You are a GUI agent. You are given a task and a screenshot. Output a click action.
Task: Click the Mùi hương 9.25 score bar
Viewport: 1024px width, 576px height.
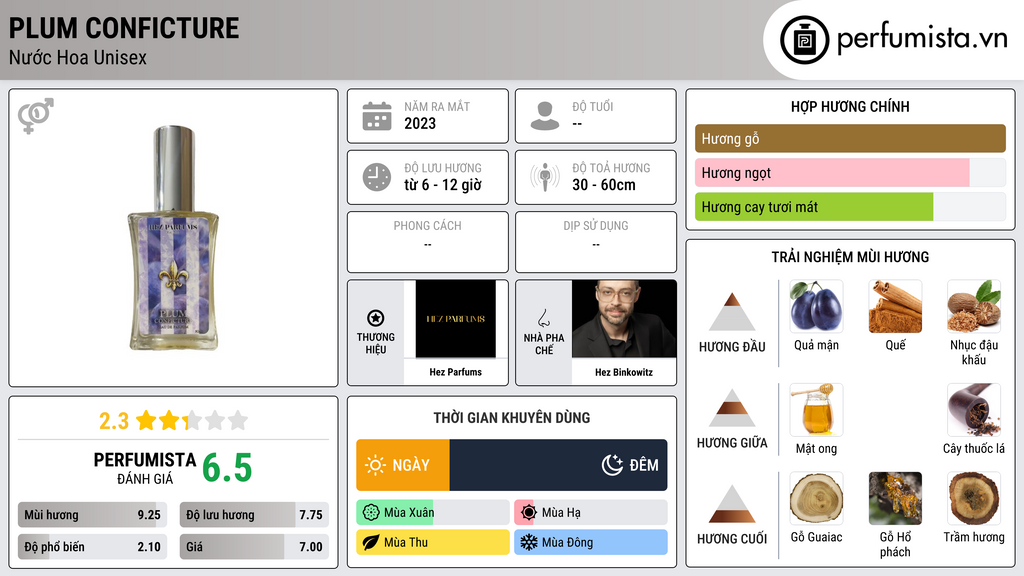tap(92, 515)
